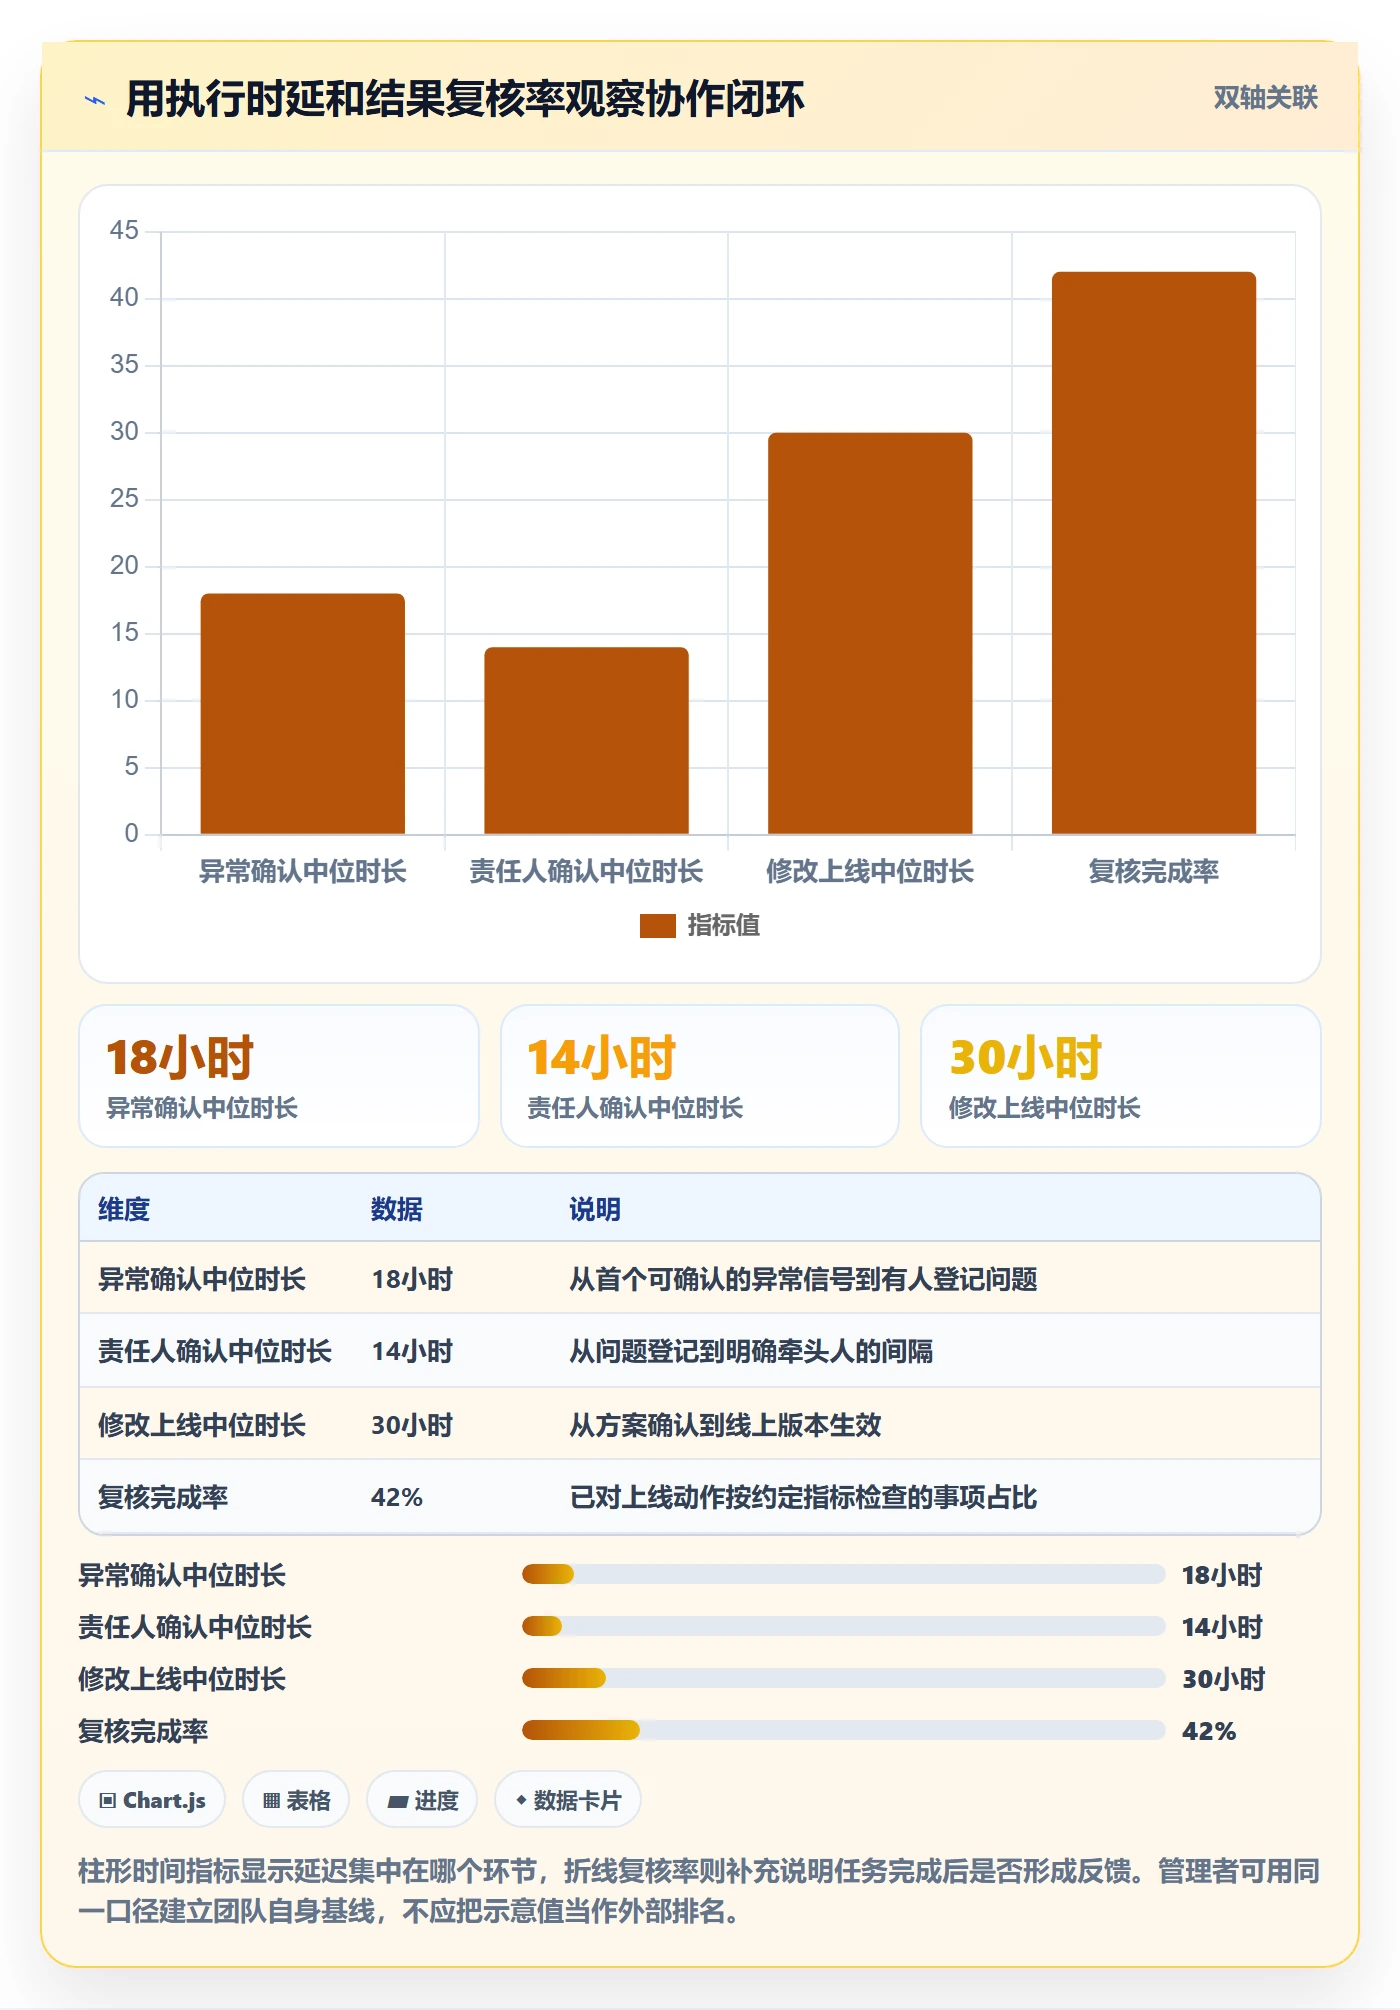Click the 复核完成率 x-axis label
This screenshot has width=1400, height=2010.
point(1154,872)
